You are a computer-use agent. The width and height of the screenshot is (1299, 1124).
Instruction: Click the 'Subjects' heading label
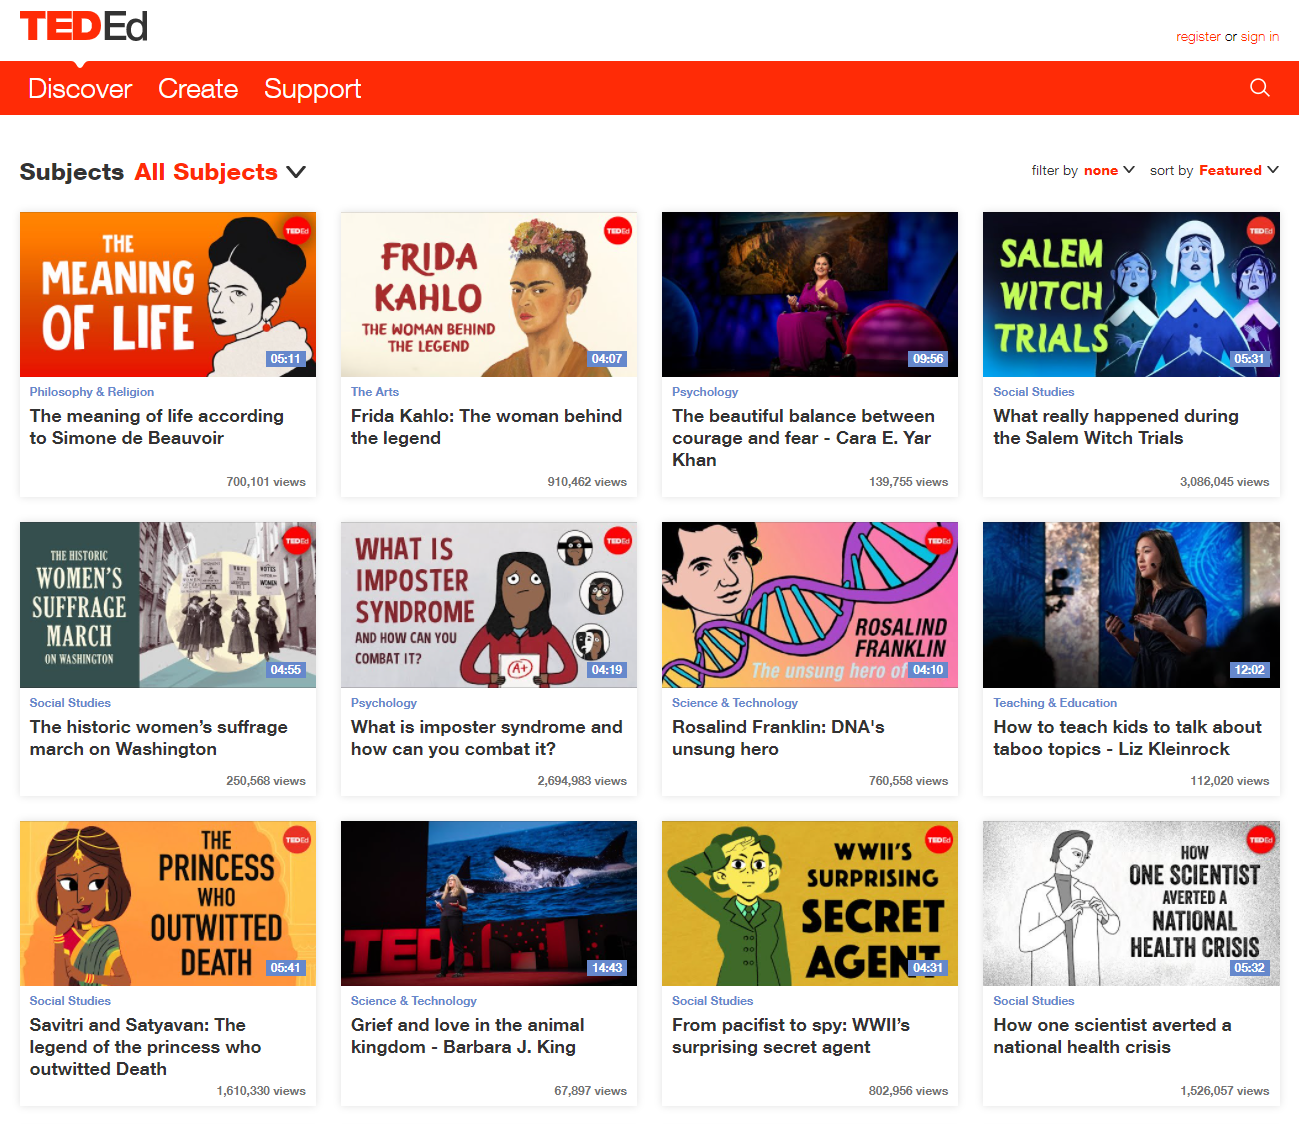pos(72,172)
